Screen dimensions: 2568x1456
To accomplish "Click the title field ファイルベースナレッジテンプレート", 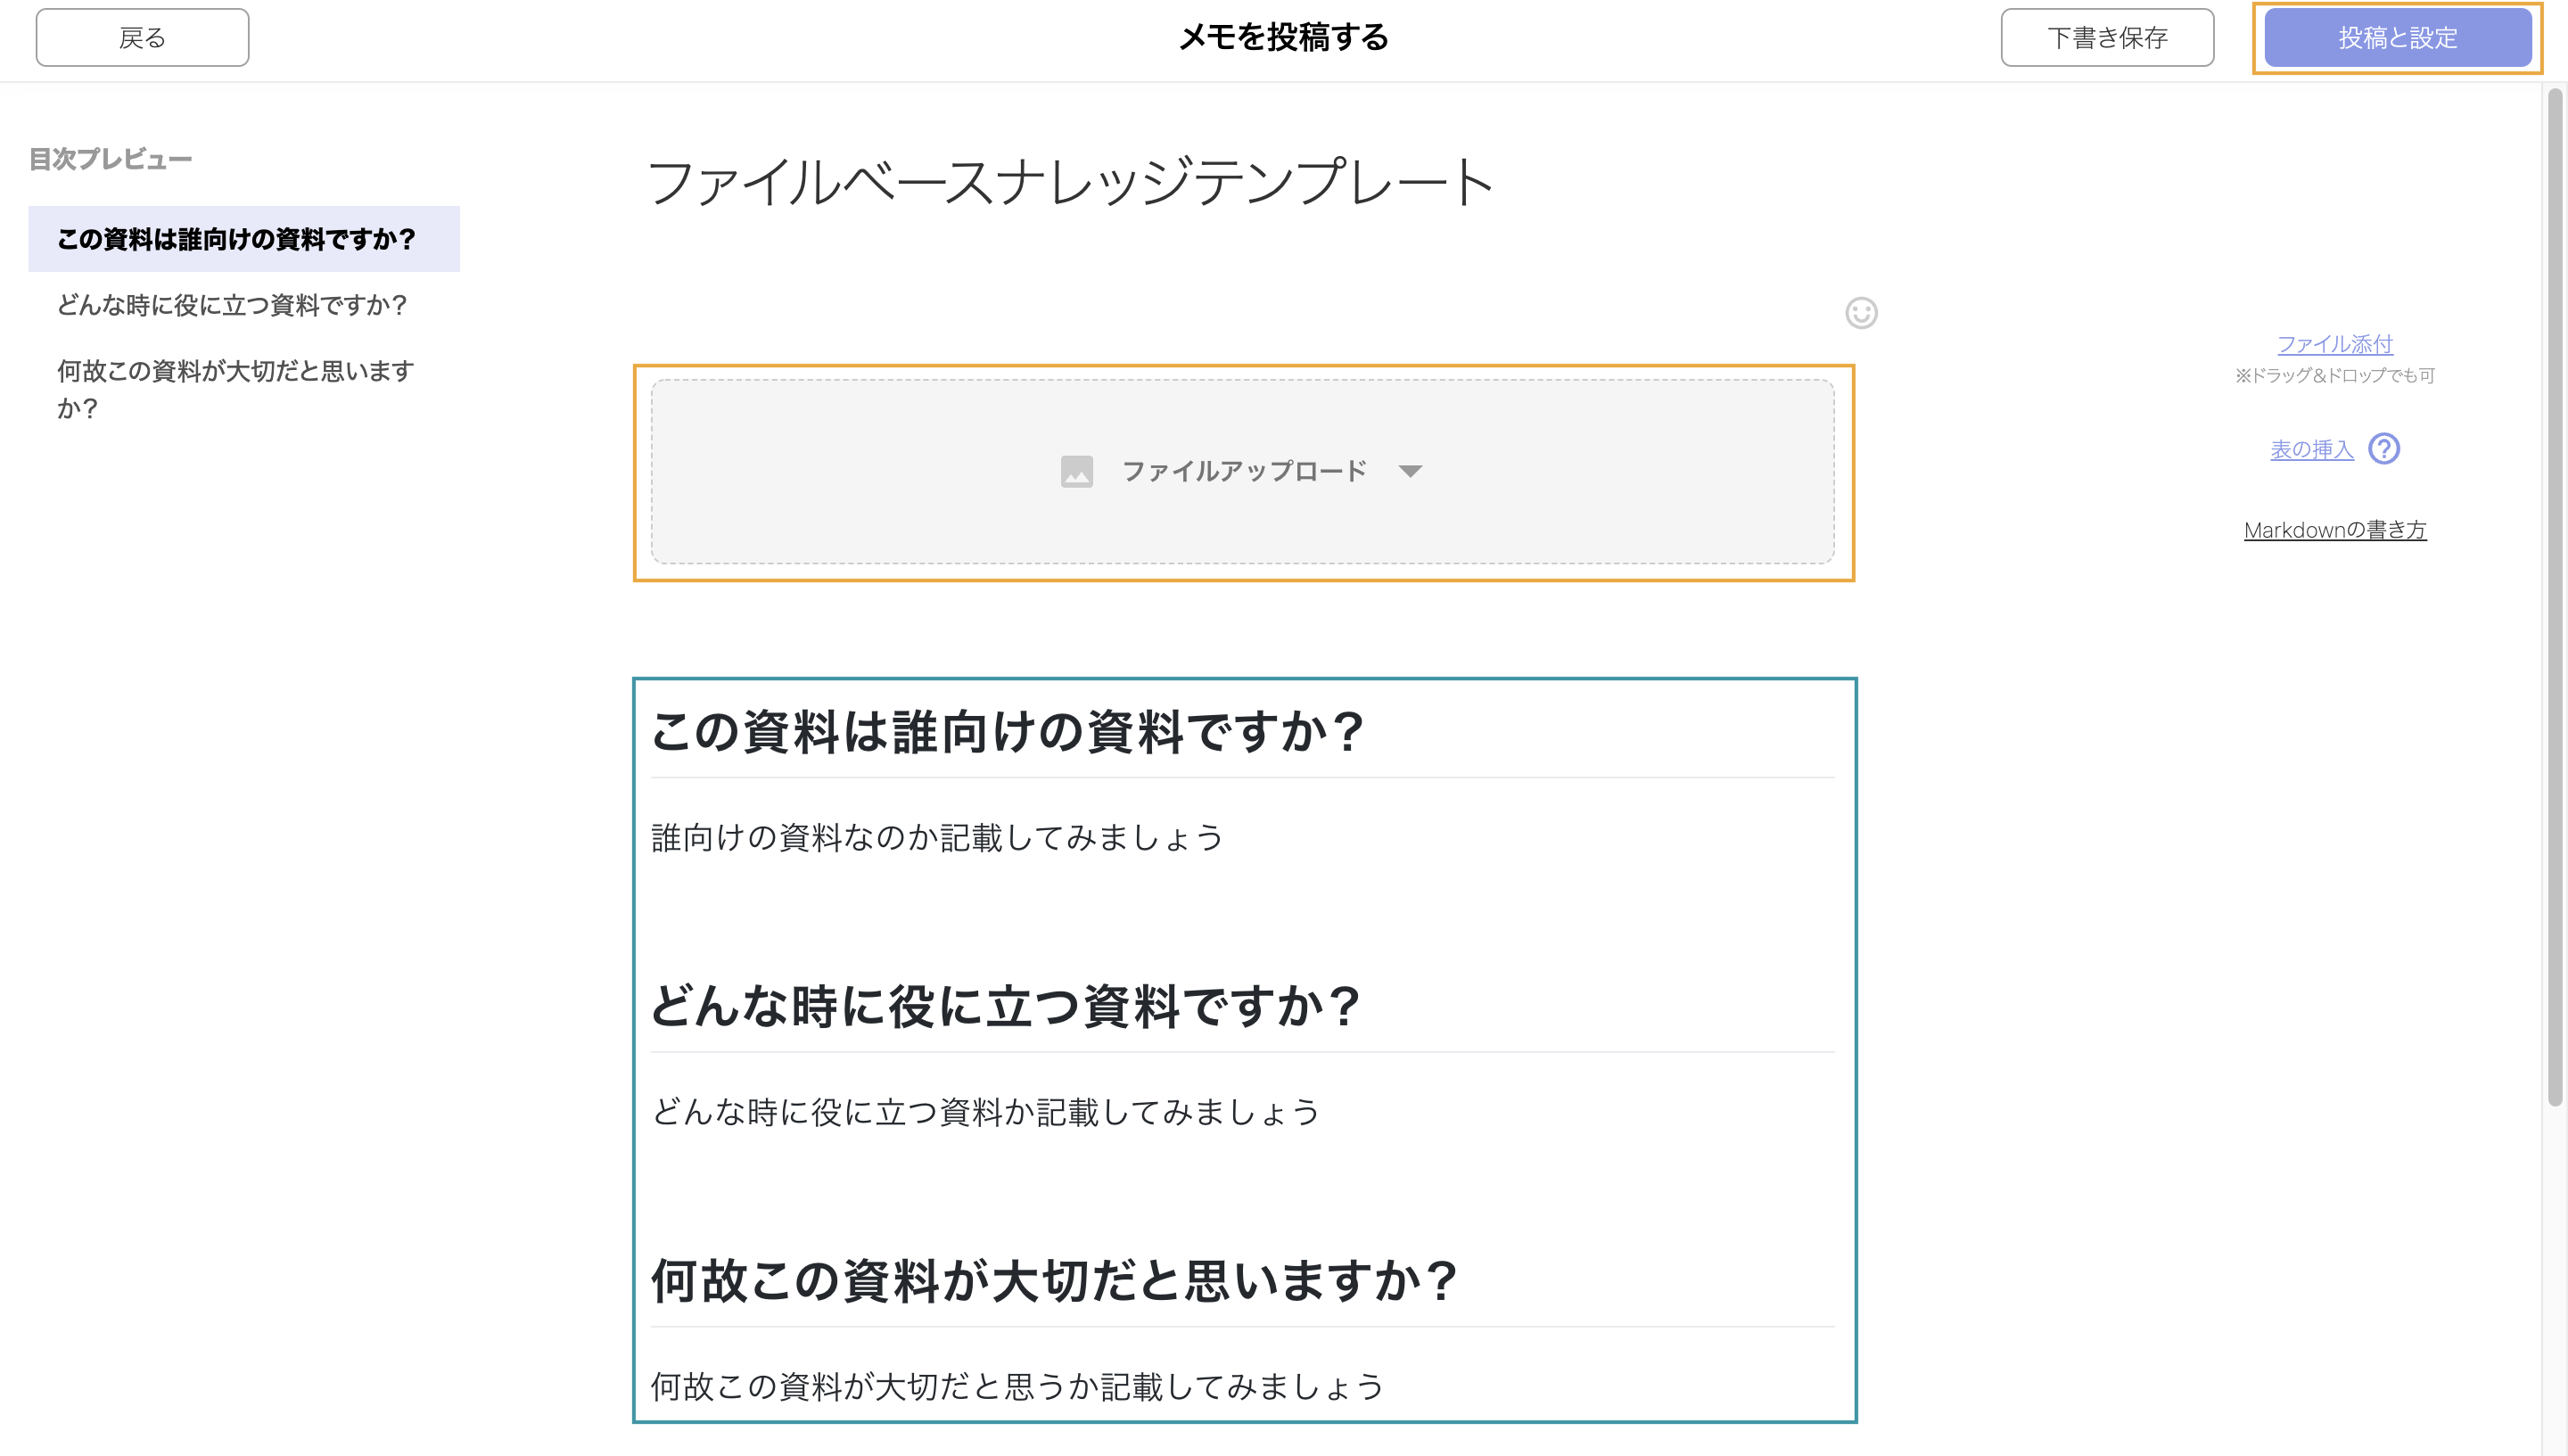I will click(x=1070, y=182).
